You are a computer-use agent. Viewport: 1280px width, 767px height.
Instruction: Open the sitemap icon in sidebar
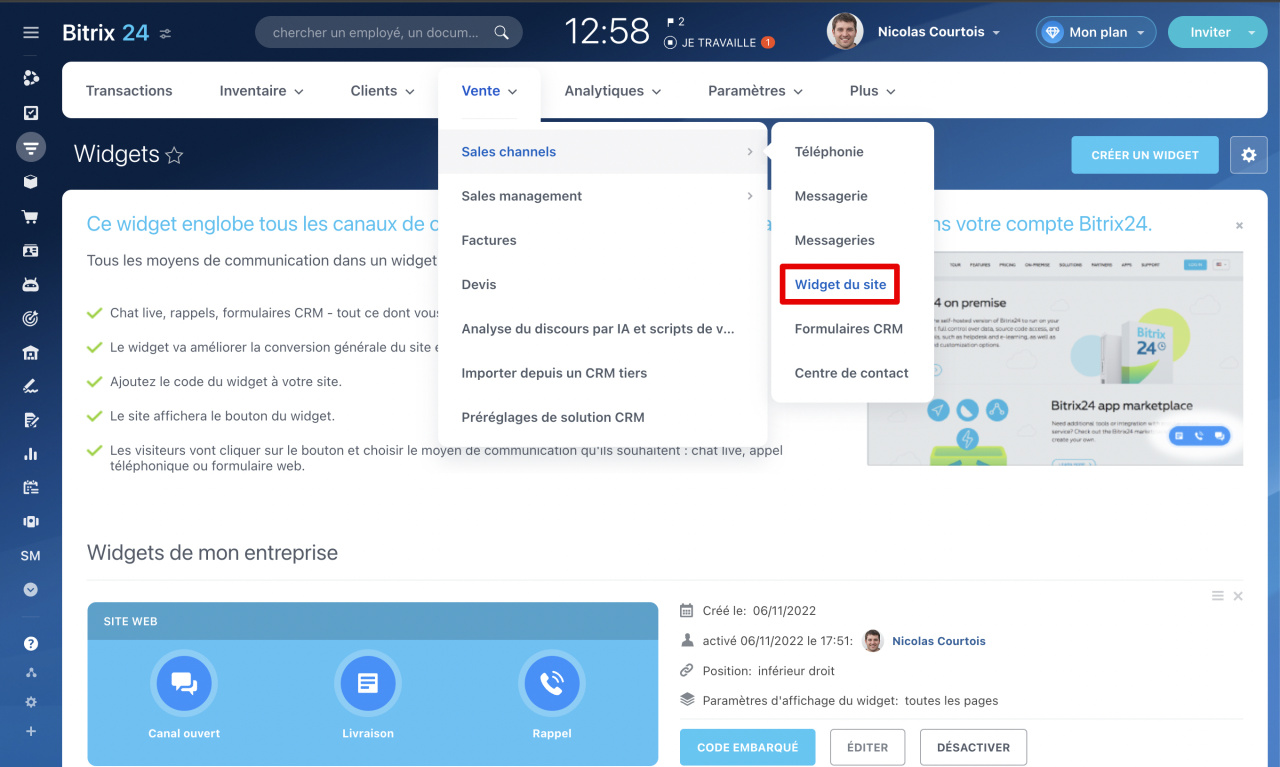point(31,673)
